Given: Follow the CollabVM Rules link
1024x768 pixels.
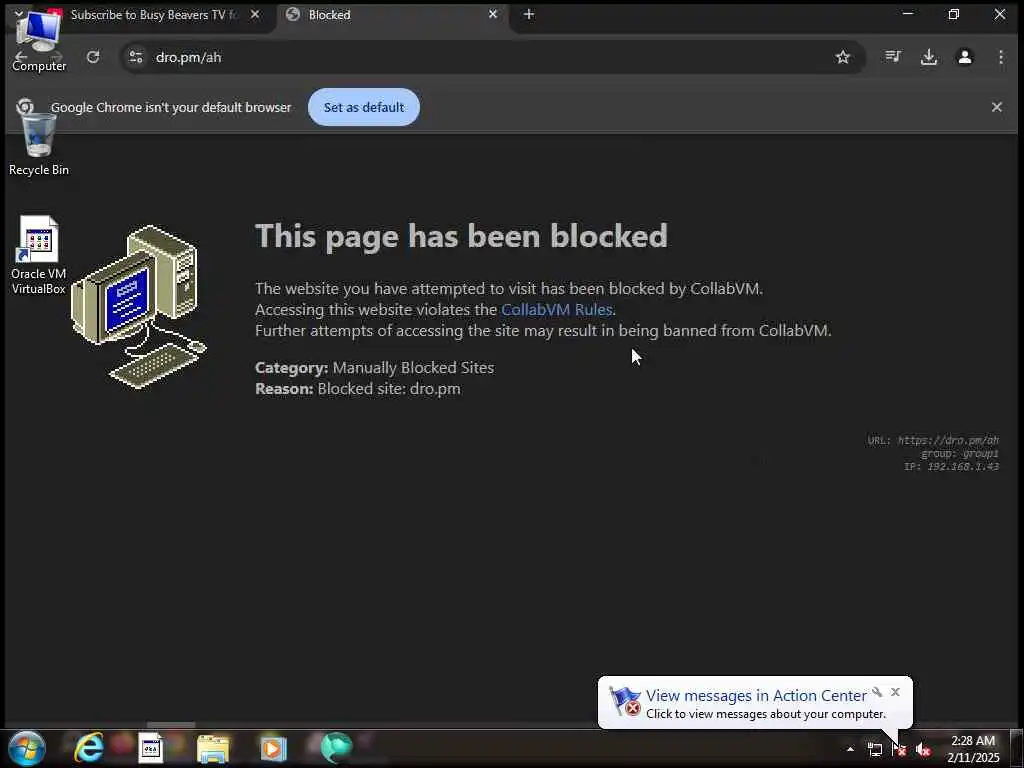Looking at the screenshot, I should click(x=556, y=310).
